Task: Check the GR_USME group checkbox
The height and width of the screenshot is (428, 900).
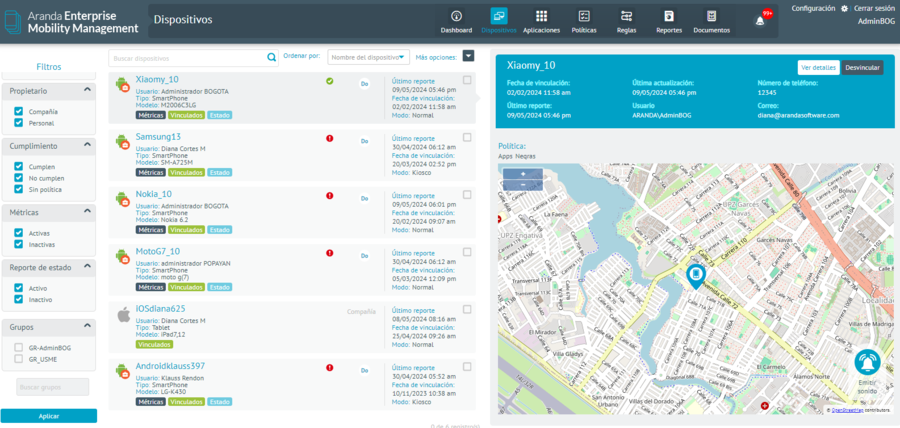Action: (19, 359)
